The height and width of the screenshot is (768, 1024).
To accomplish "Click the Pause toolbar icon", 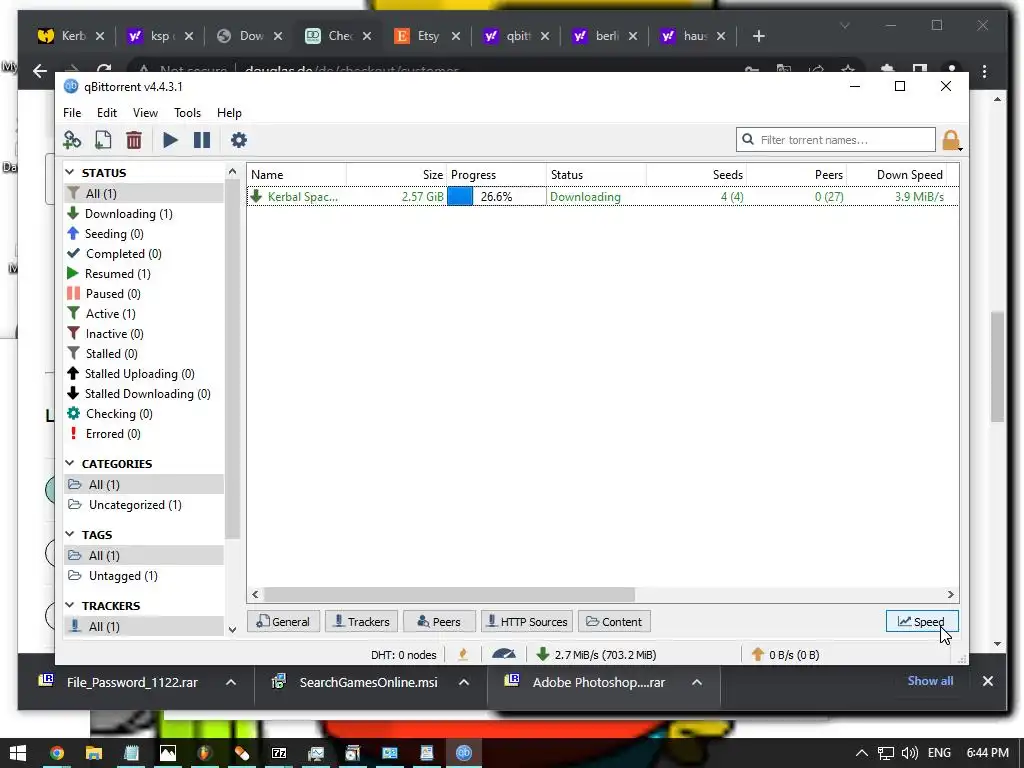I will click(x=202, y=140).
